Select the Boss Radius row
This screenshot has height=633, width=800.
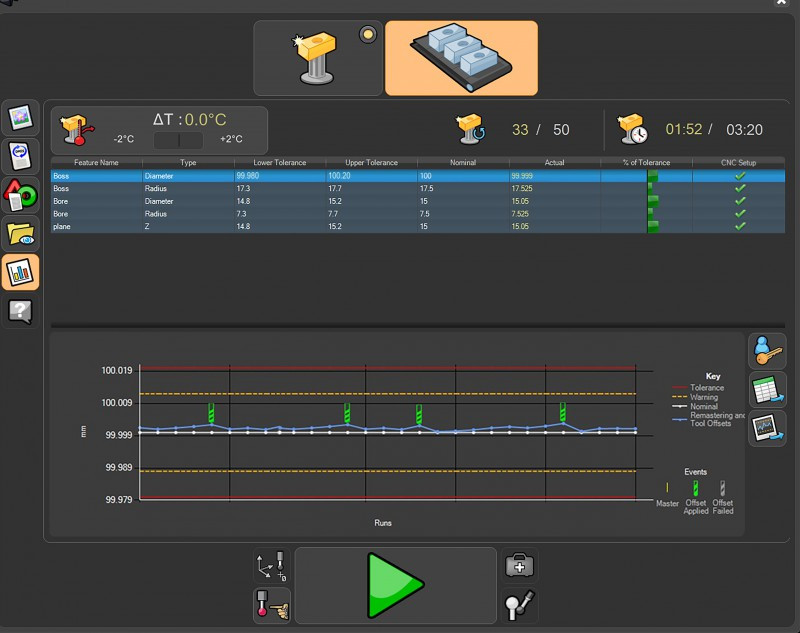click(x=418, y=189)
